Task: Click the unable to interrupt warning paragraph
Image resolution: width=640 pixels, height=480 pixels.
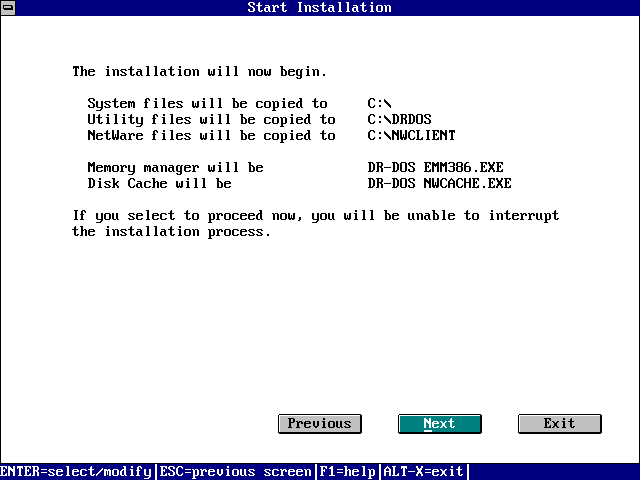Action: click(315, 224)
